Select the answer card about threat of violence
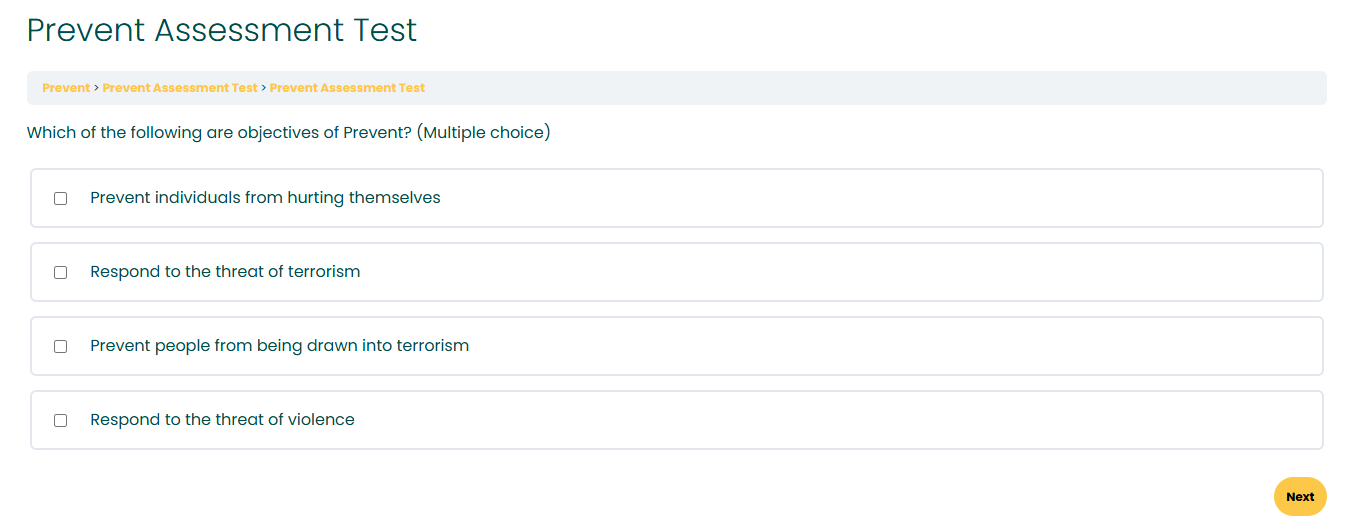 click(x=677, y=420)
